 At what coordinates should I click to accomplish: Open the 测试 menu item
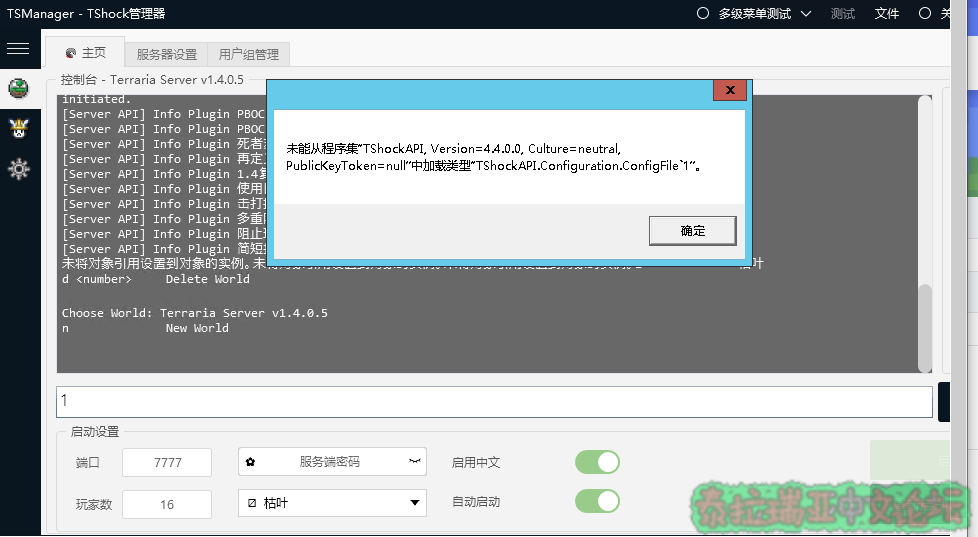point(843,14)
